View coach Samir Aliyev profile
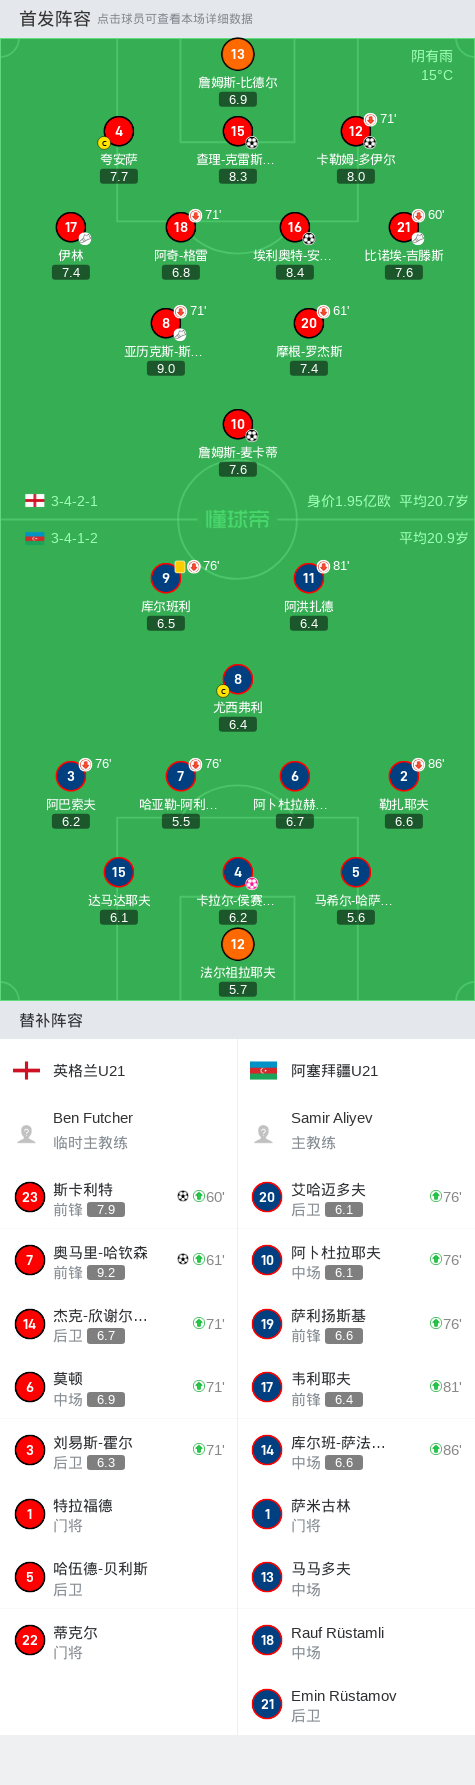 click(x=356, y=1130)
